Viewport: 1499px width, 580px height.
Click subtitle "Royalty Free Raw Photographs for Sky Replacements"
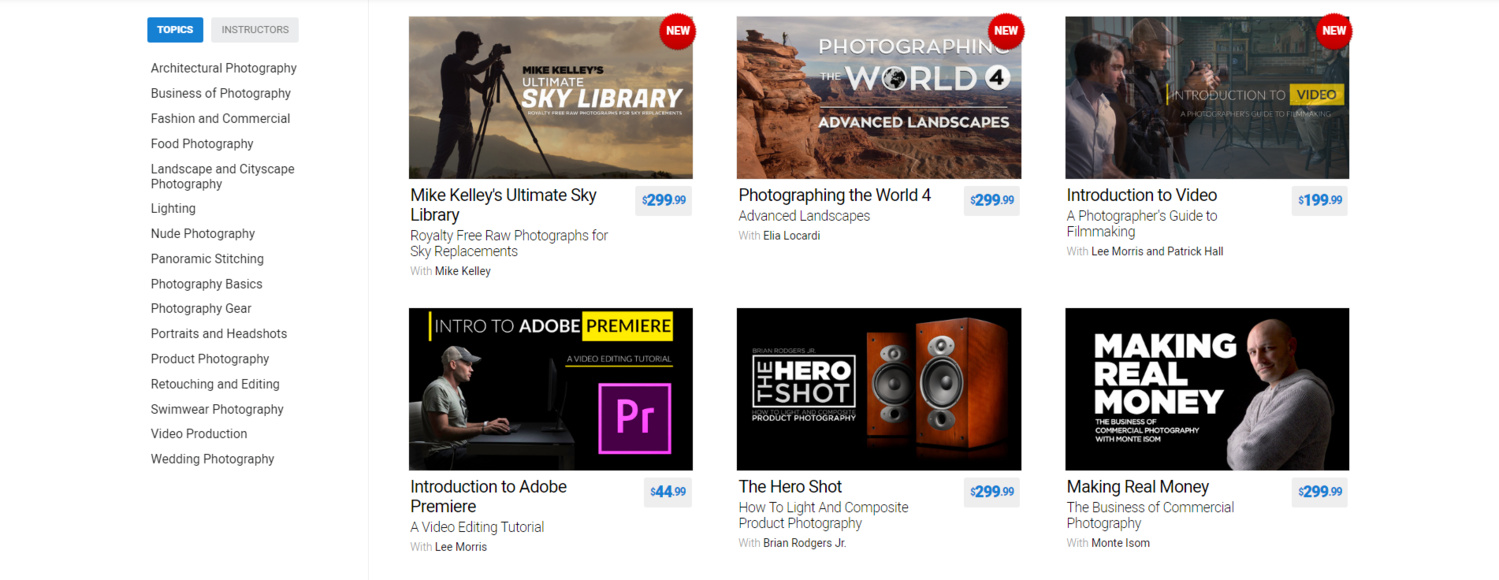(509, 244)
